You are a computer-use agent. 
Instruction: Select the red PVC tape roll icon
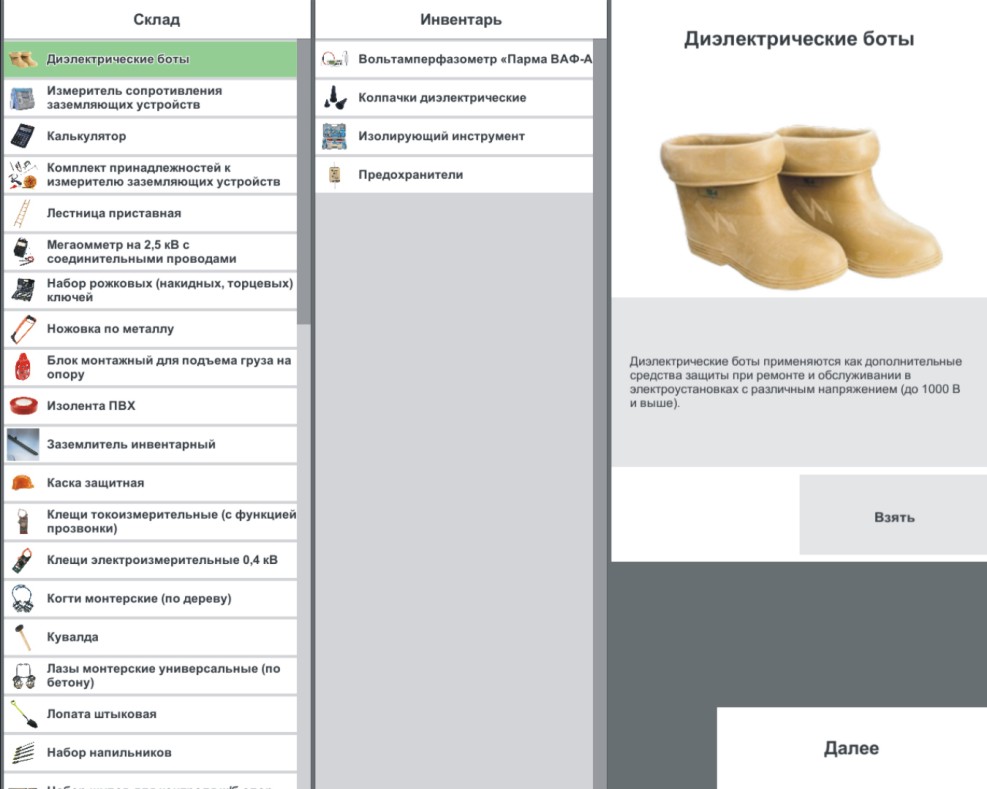[22, 406]
